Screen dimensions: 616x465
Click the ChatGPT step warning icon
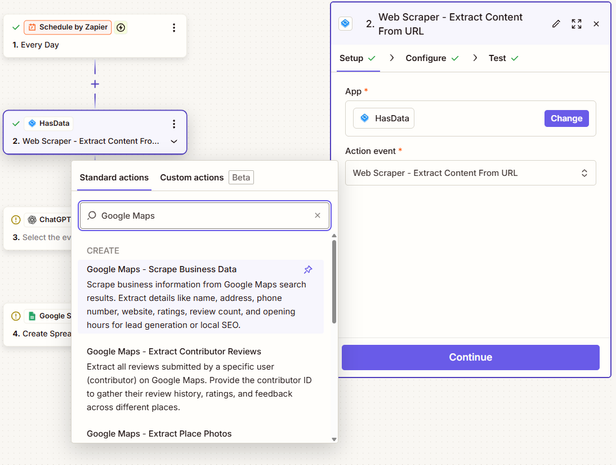click(x=16, y=220)
